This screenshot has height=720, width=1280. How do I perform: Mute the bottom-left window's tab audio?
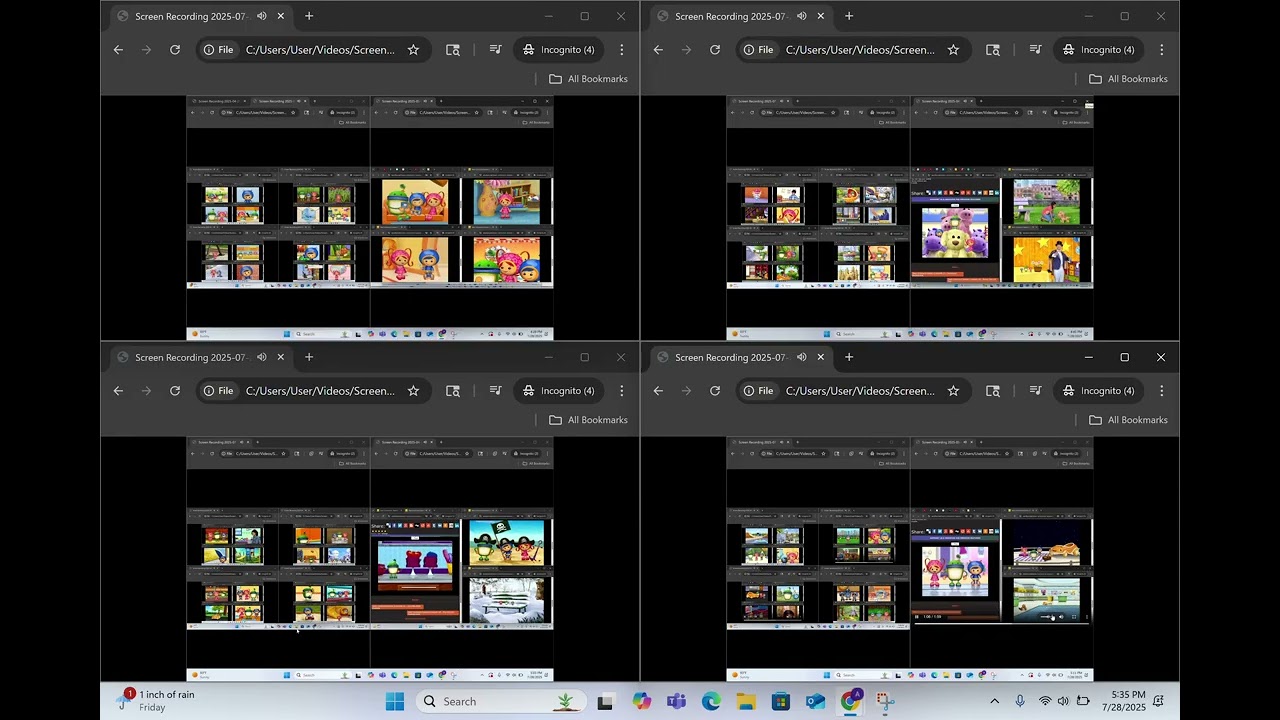[x=261, y=357]
